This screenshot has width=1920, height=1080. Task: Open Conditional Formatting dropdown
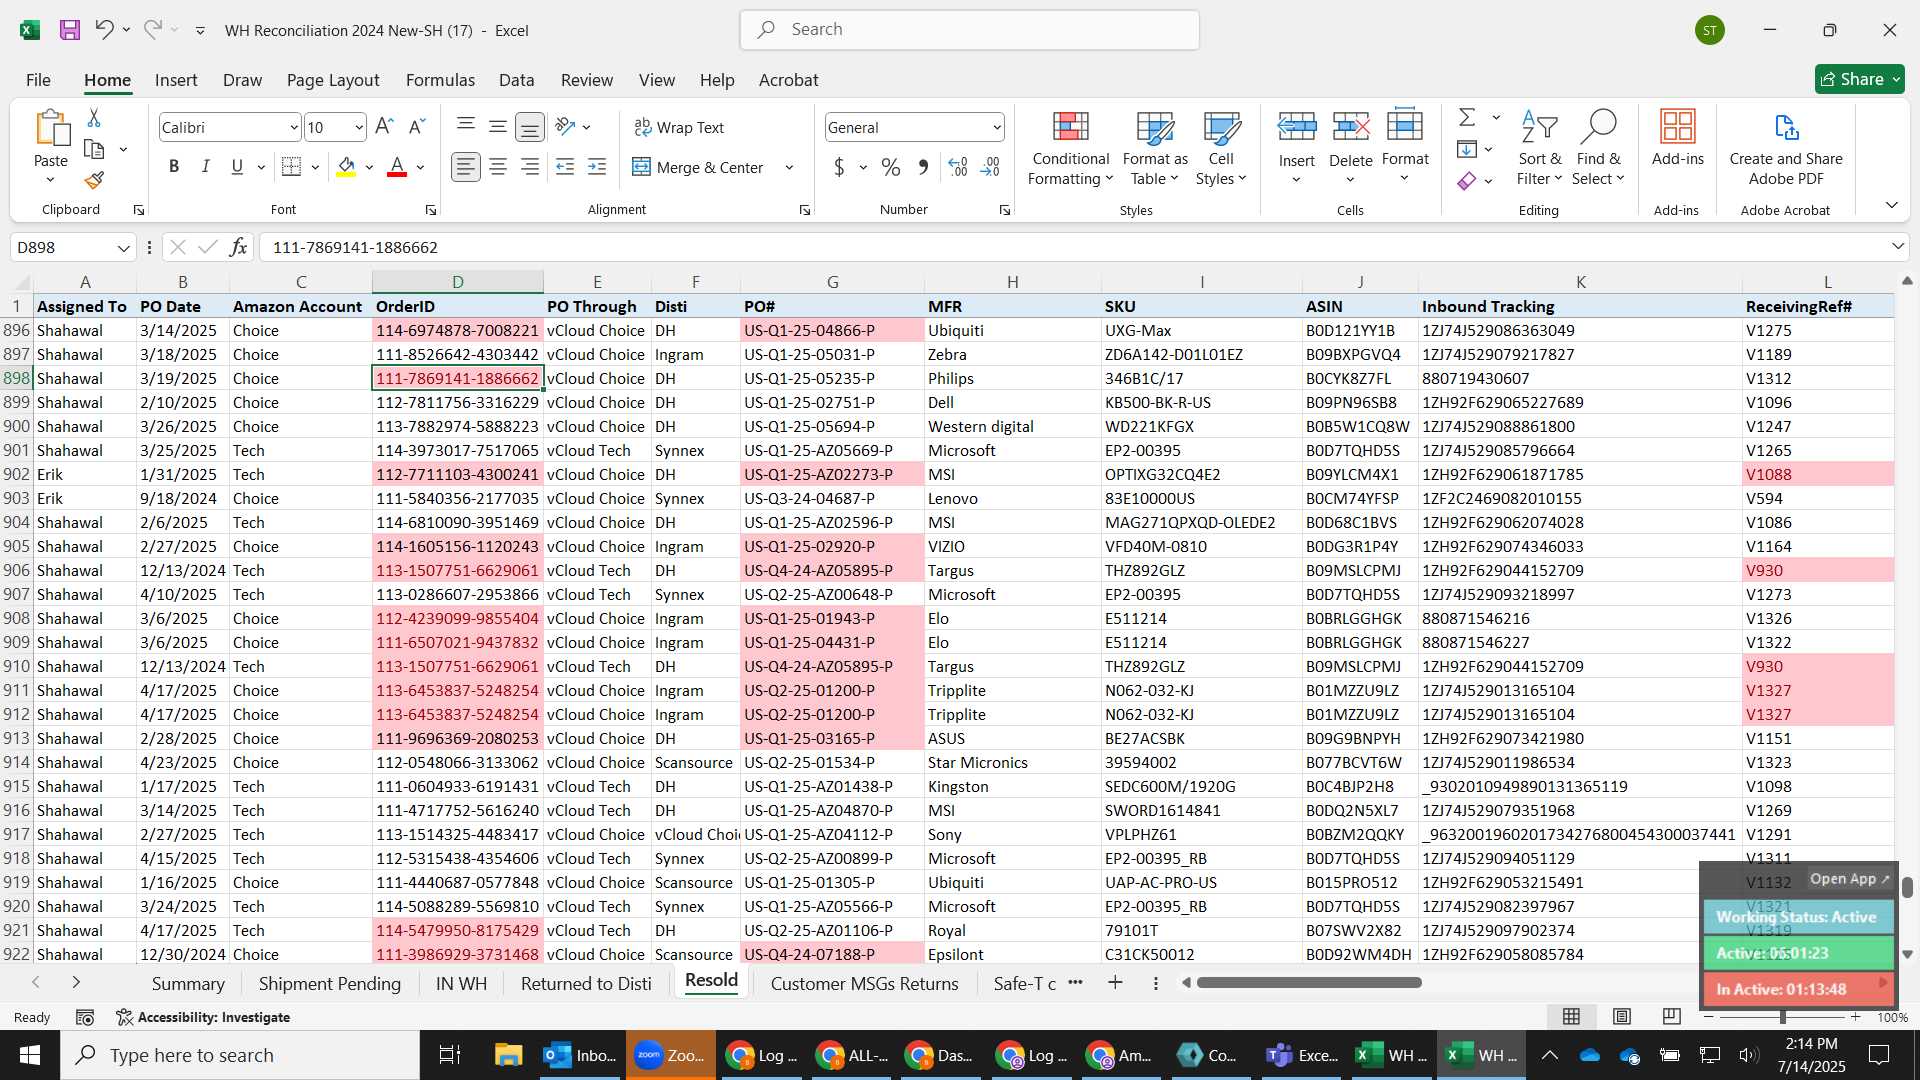(x=1070, y=148)
